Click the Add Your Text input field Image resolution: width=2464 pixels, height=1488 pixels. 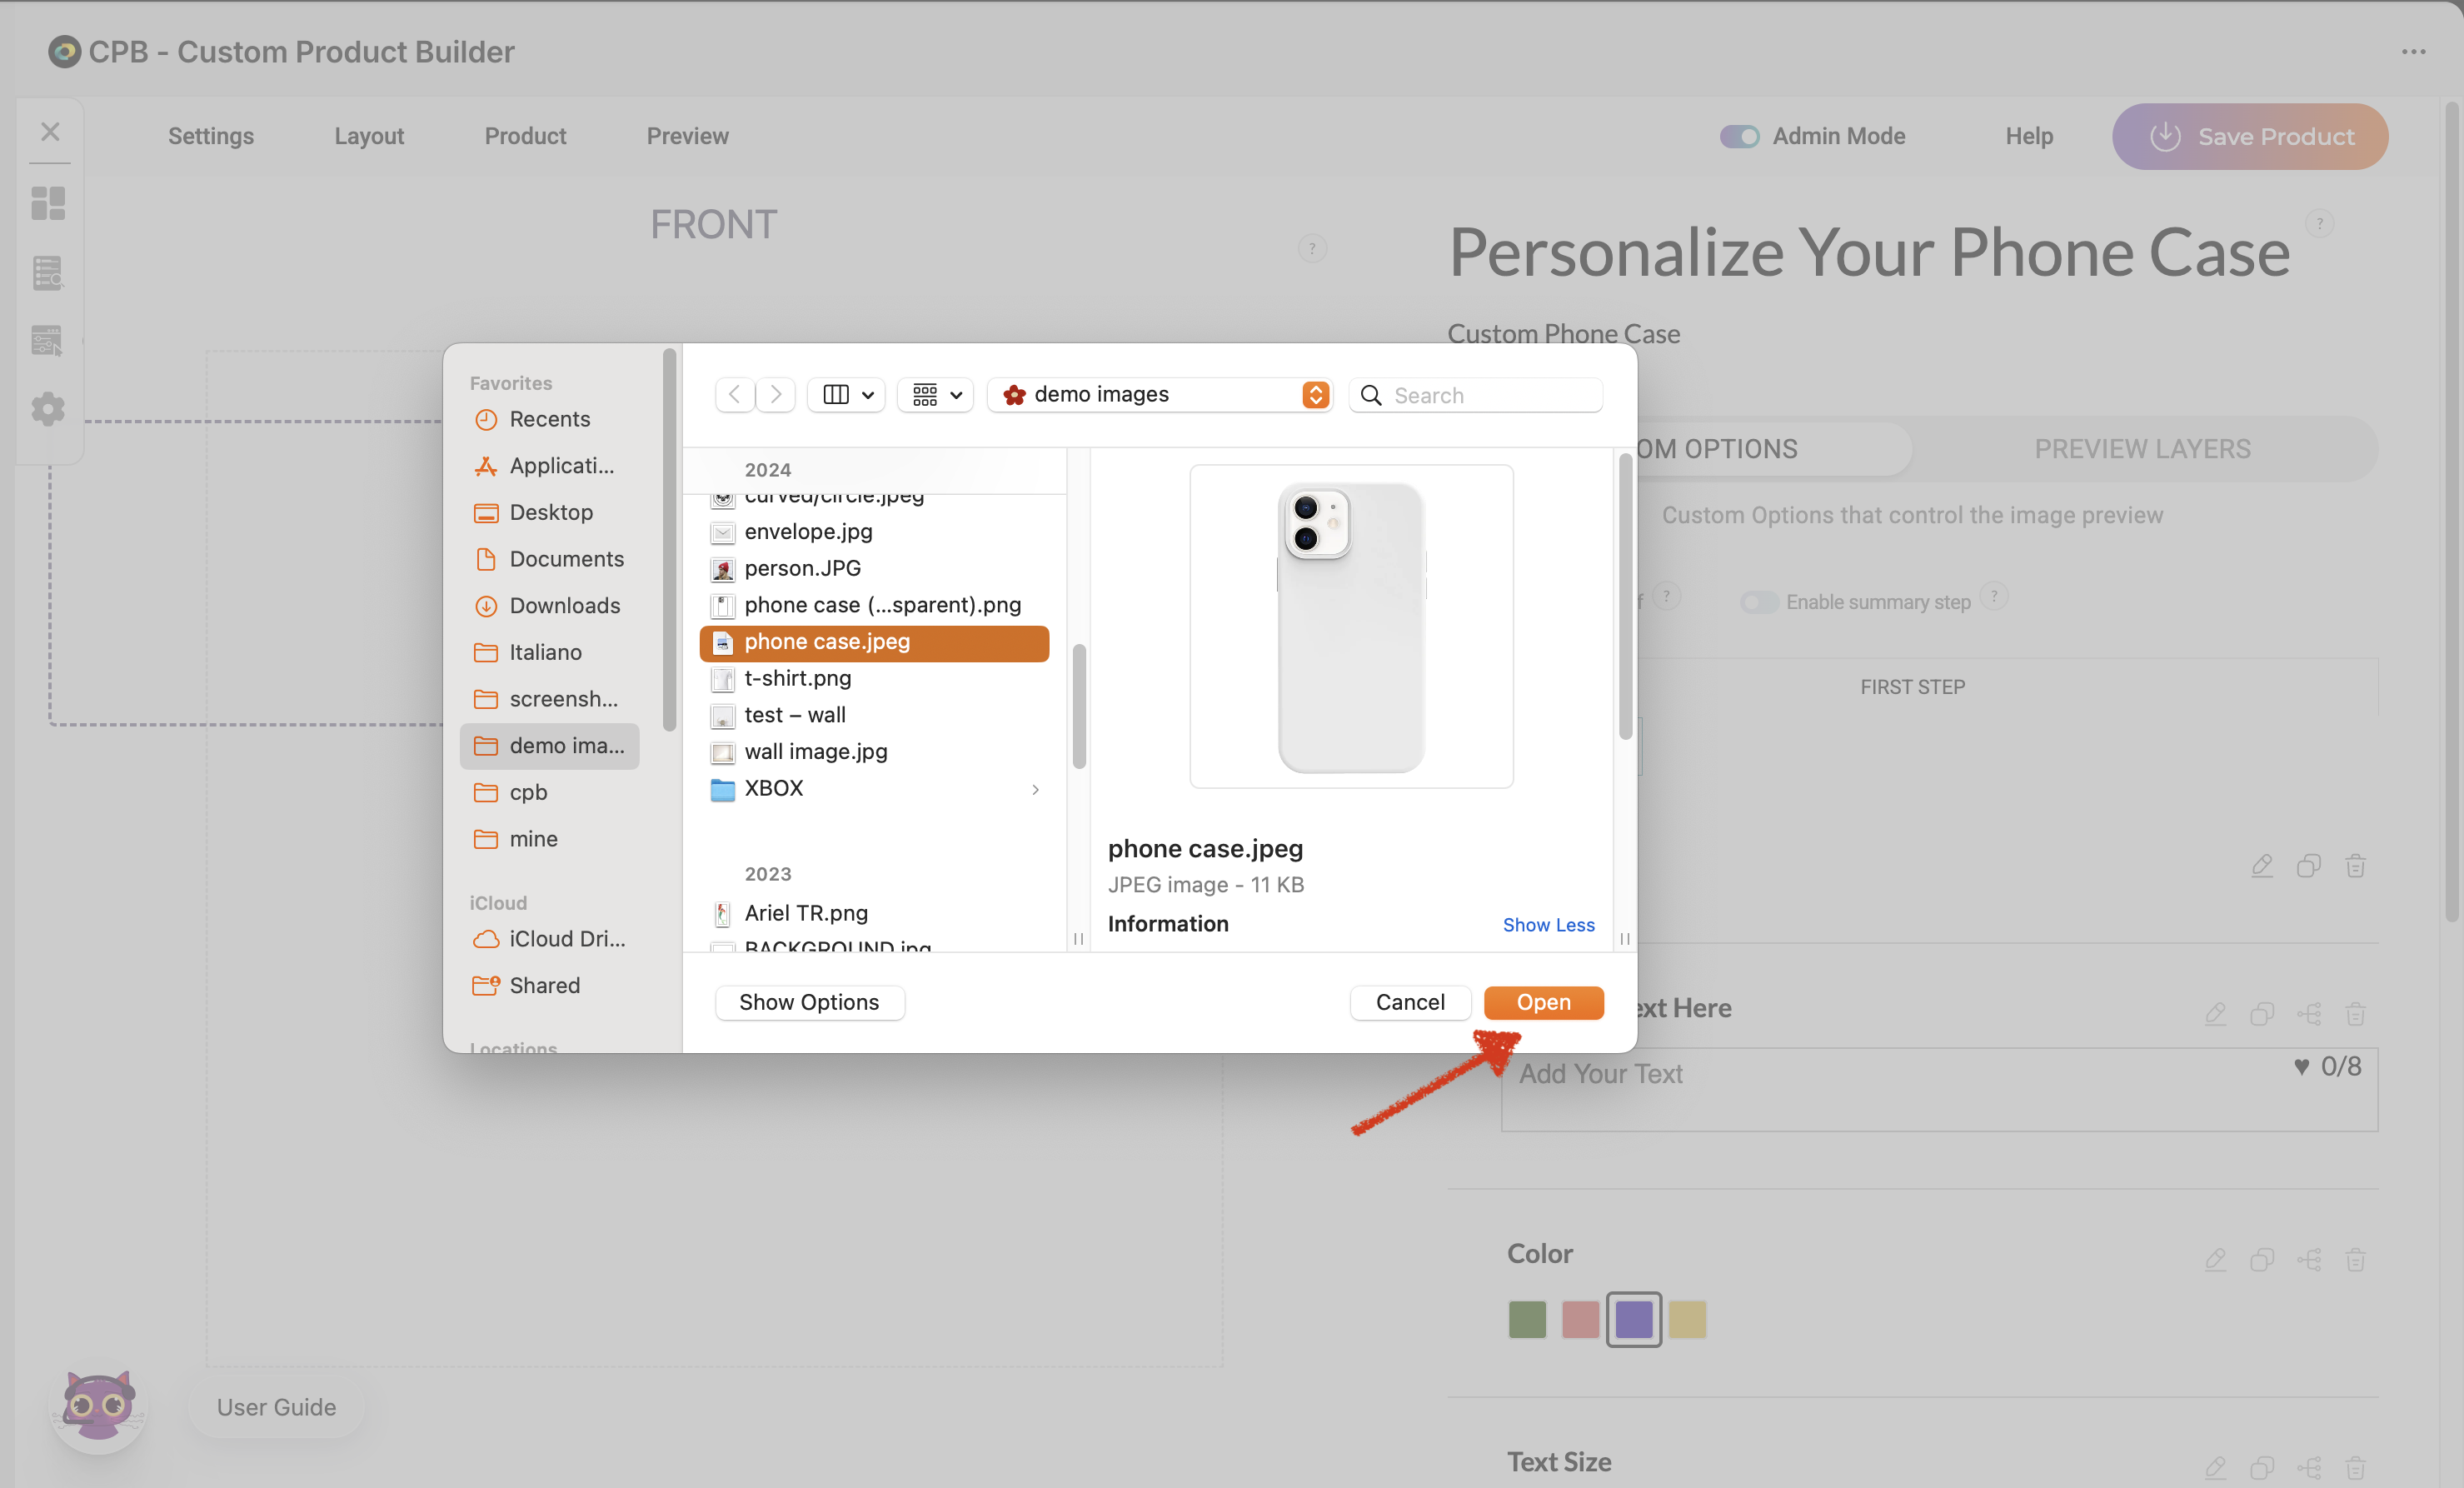point(1939,1089)
